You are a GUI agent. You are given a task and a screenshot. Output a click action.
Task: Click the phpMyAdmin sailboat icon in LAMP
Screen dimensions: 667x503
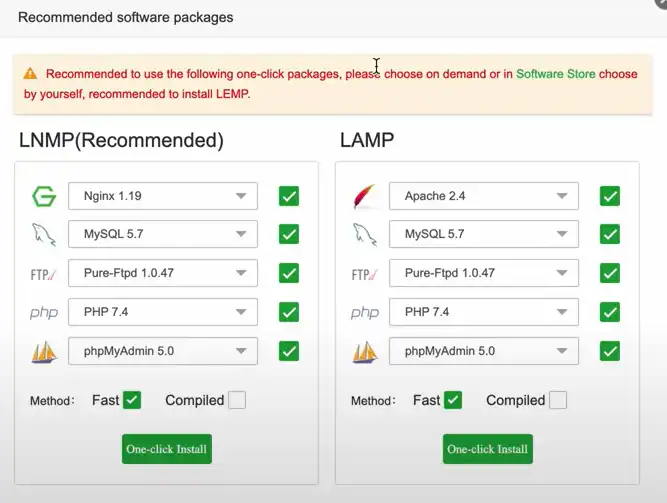(x=365, y=352)
